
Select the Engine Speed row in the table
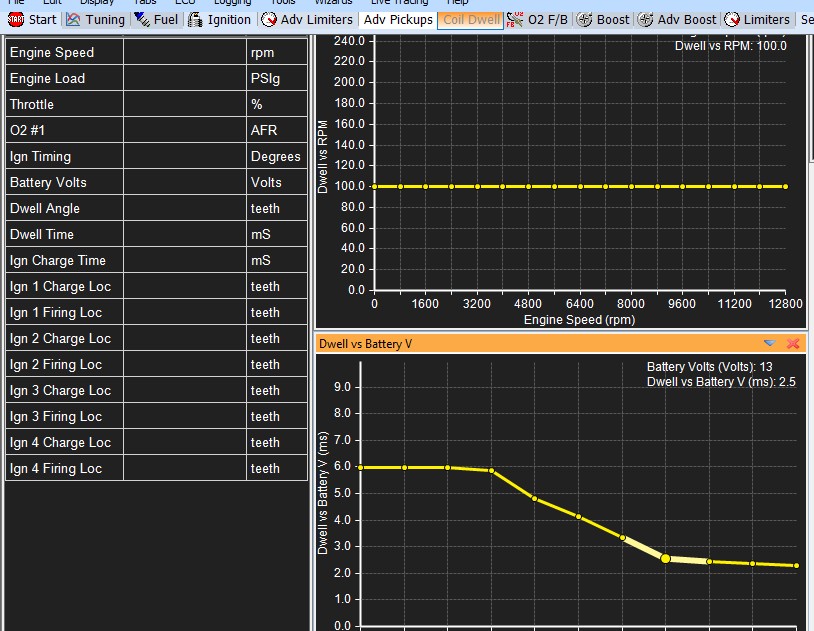(x=65, y=52)
